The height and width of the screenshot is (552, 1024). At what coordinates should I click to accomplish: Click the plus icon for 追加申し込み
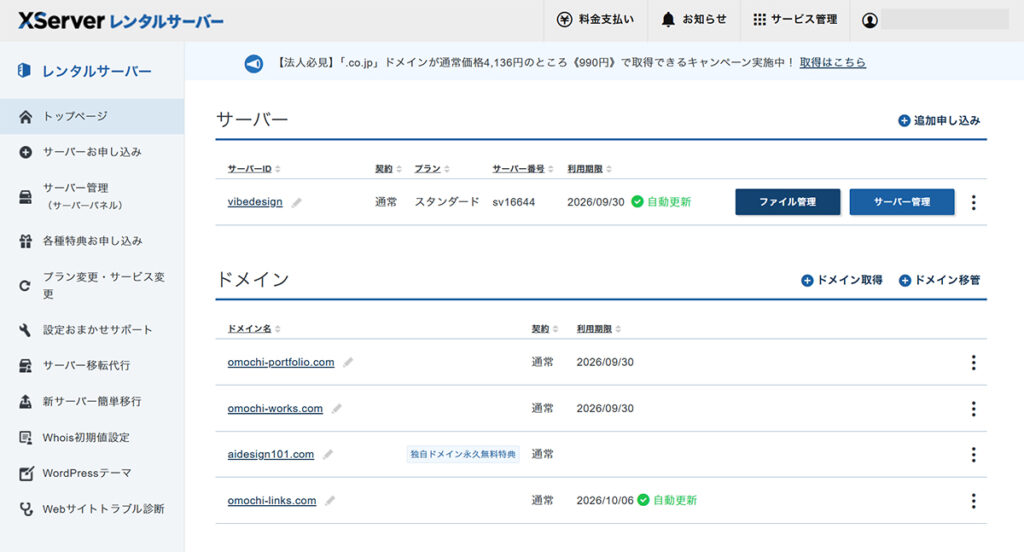coord(904,121)
